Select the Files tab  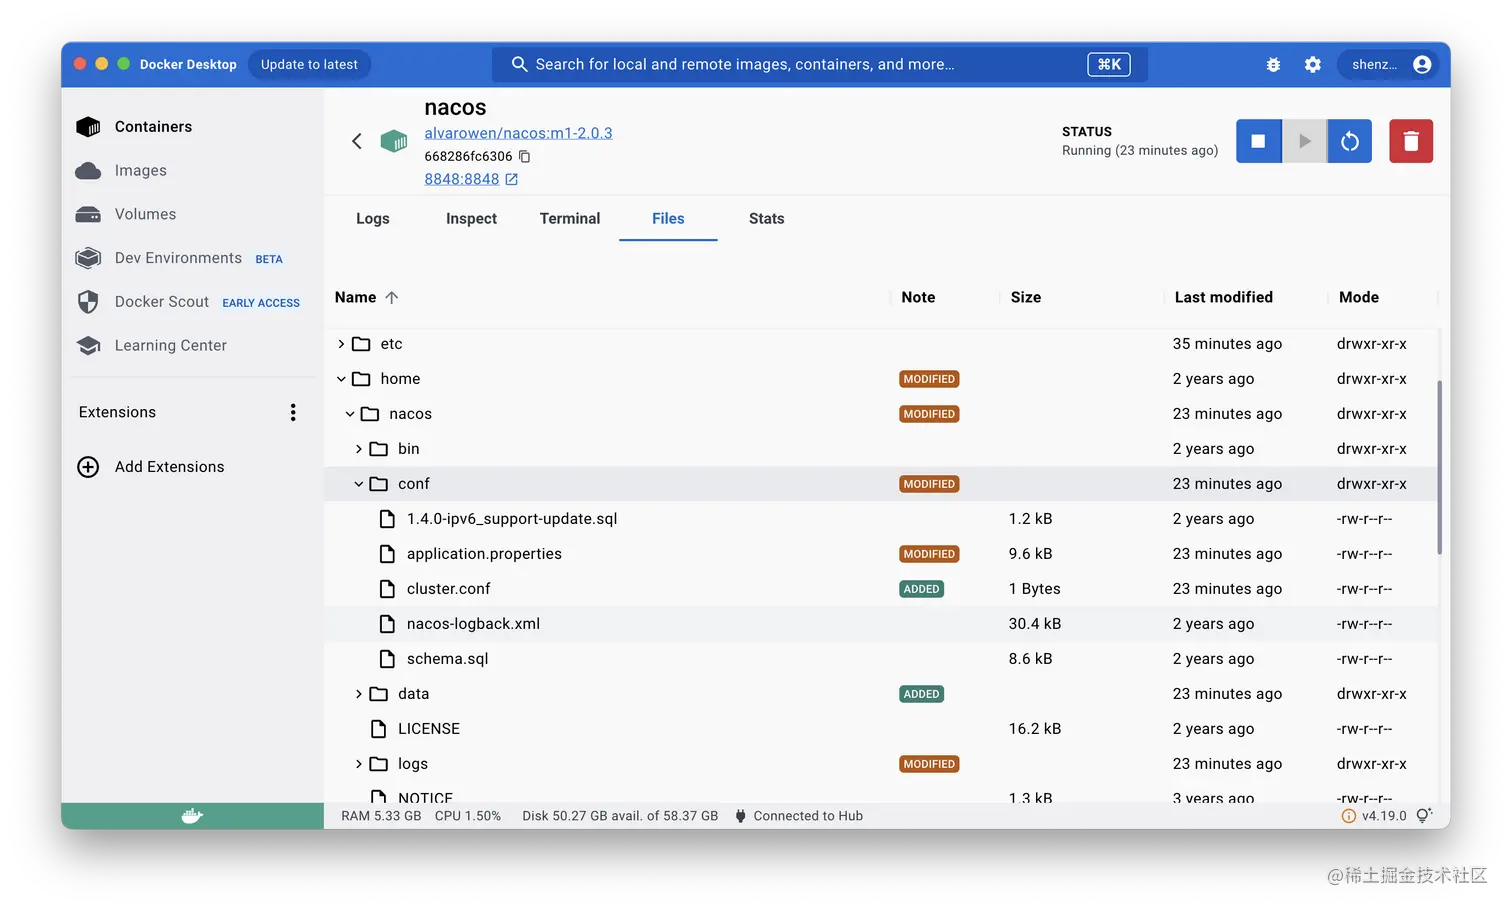(x=668, y=219)
